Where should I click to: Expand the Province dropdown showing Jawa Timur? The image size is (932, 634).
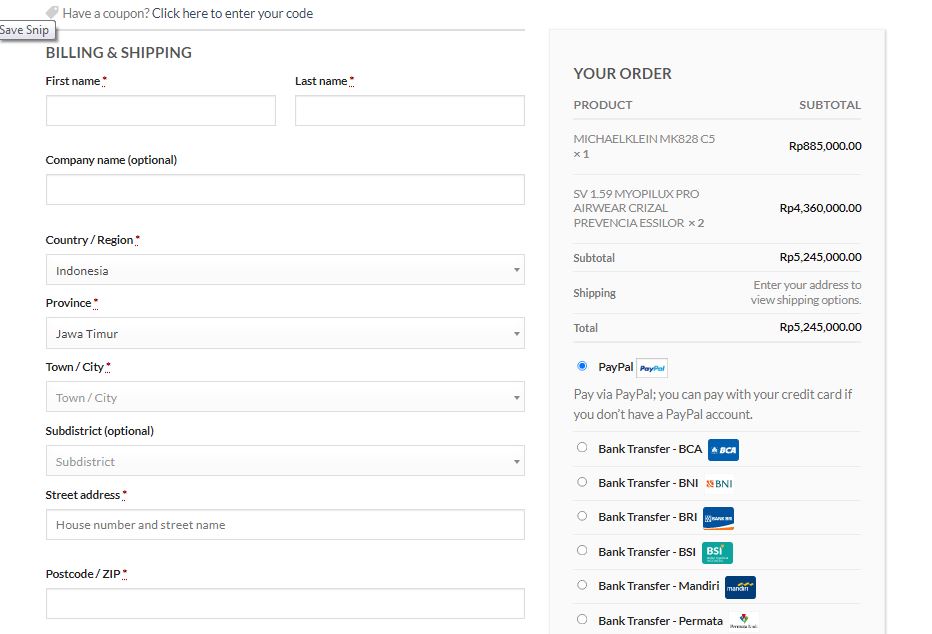285,334
